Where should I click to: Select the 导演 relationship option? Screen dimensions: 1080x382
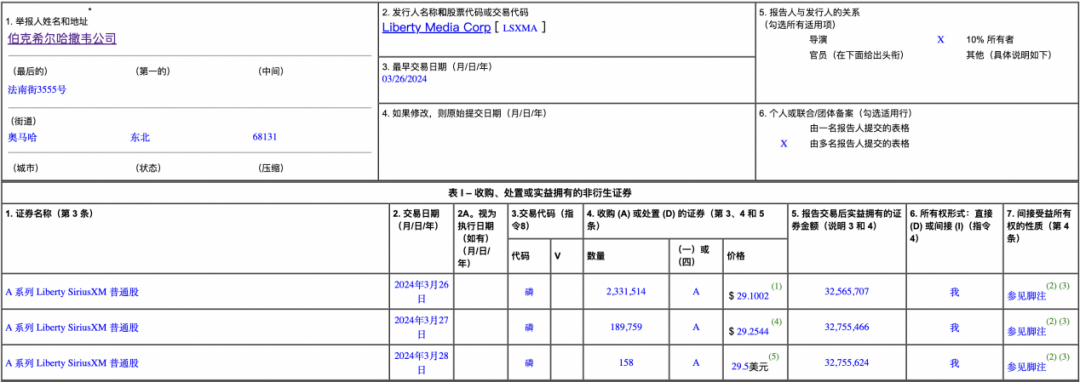tap(818, 40)
